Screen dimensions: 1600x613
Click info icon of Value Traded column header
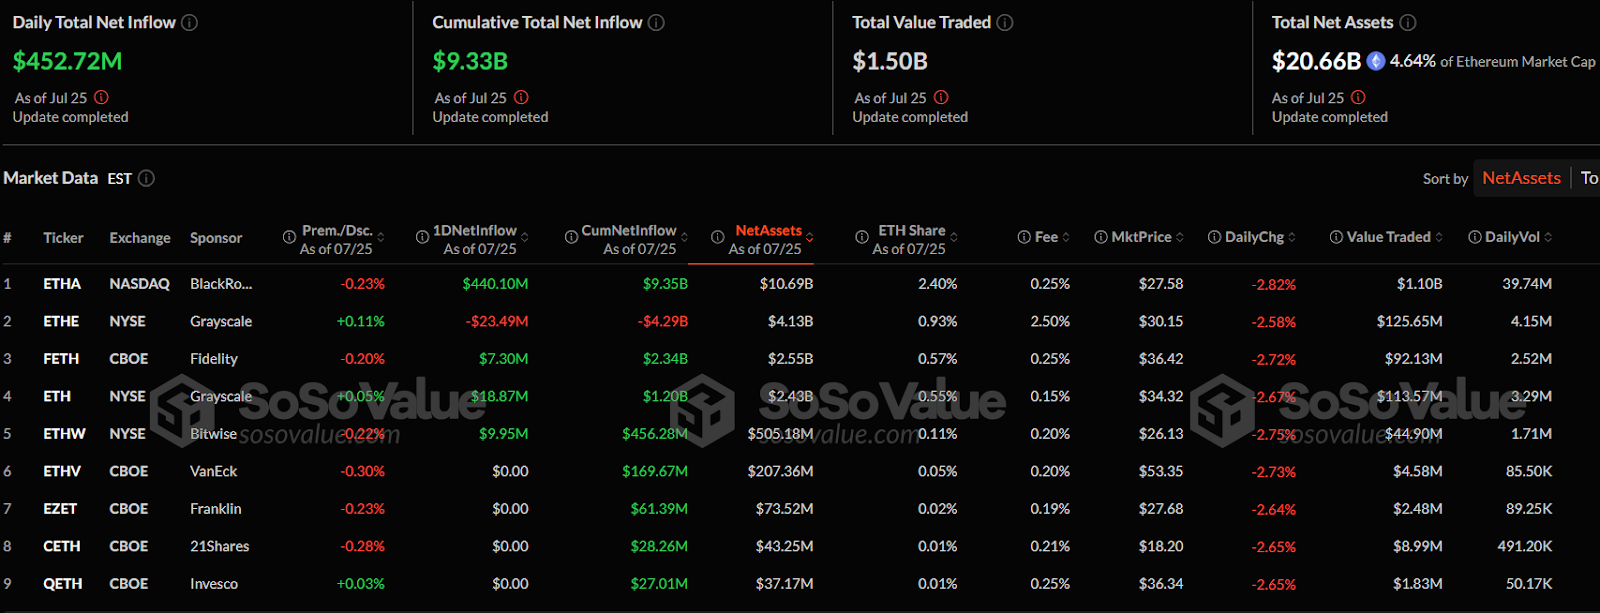(1336, 237)
